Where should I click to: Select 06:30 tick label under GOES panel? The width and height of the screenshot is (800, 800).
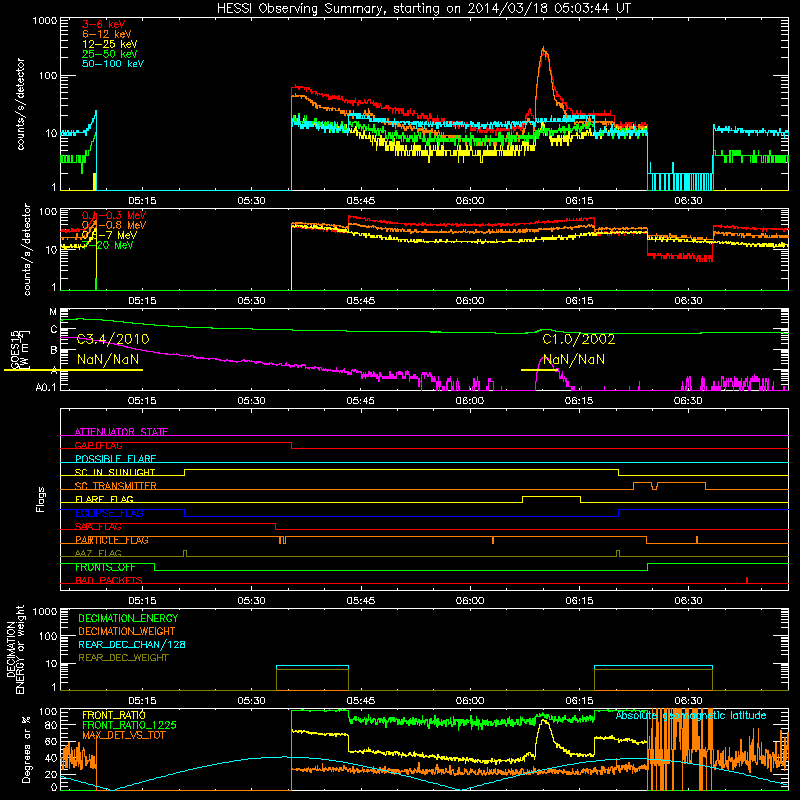688,401
